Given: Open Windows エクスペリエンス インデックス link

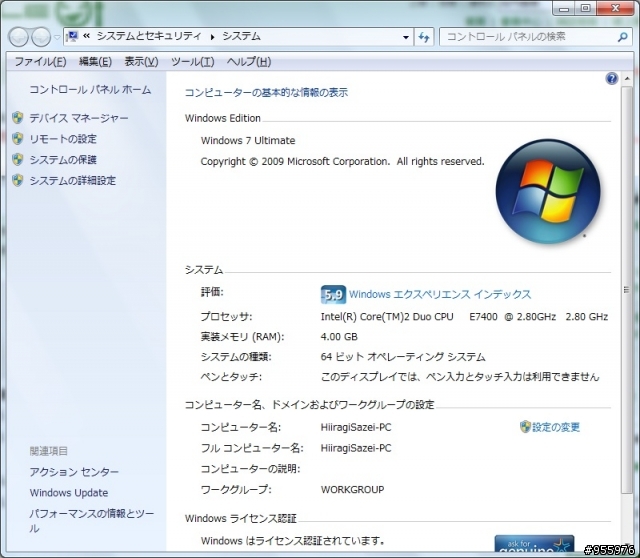Looking at the screenshot, I should click(x=440, y=294).
